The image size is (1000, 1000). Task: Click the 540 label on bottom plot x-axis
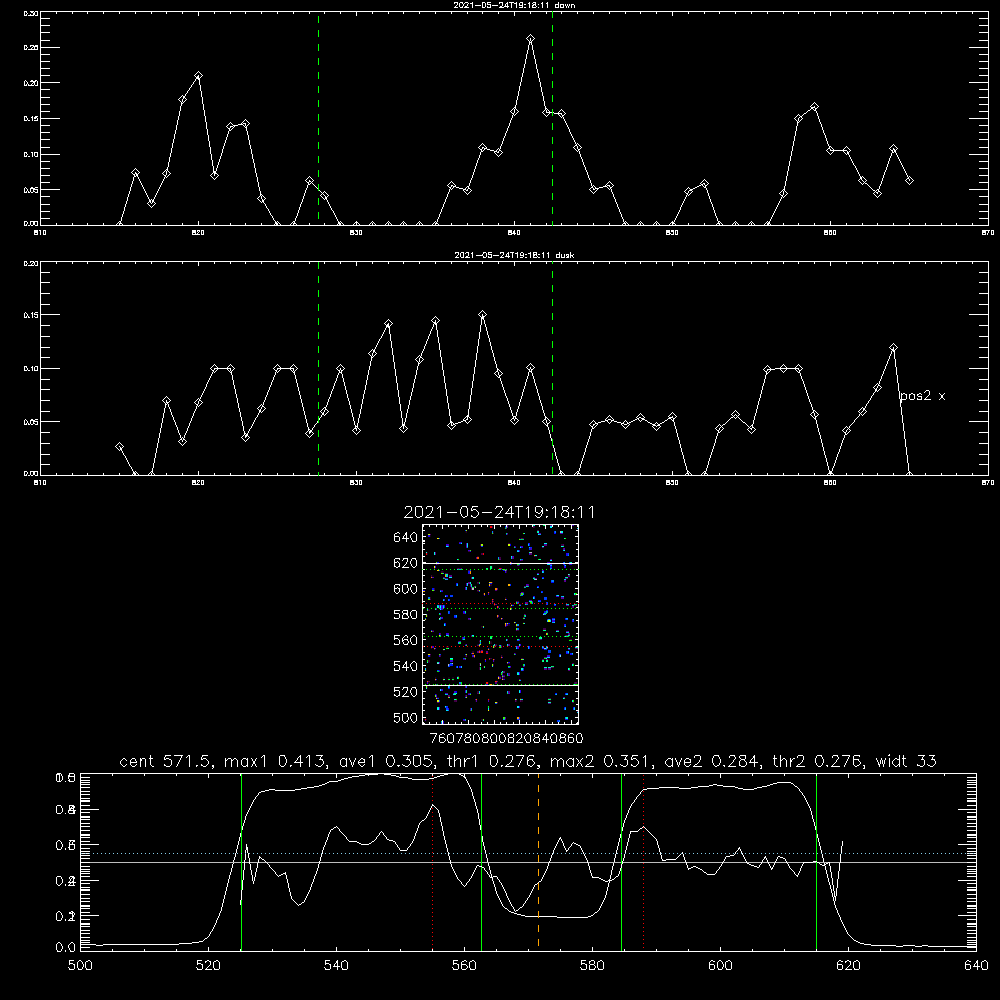(x=336, y=966)
